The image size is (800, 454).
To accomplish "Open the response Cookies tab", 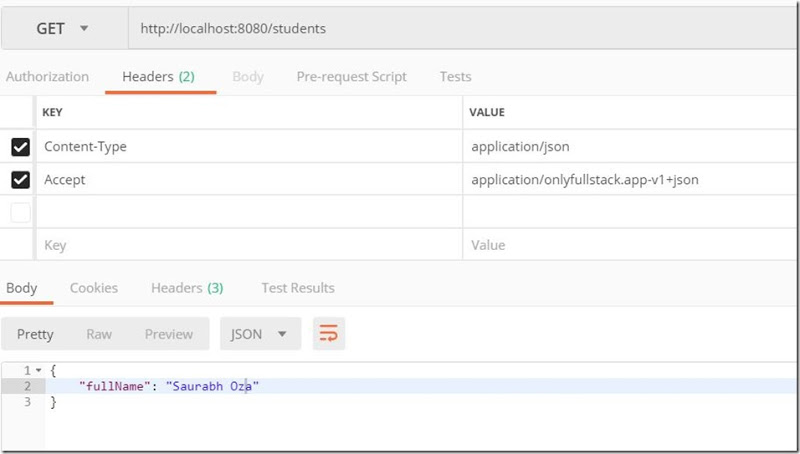I will (94, 288).
